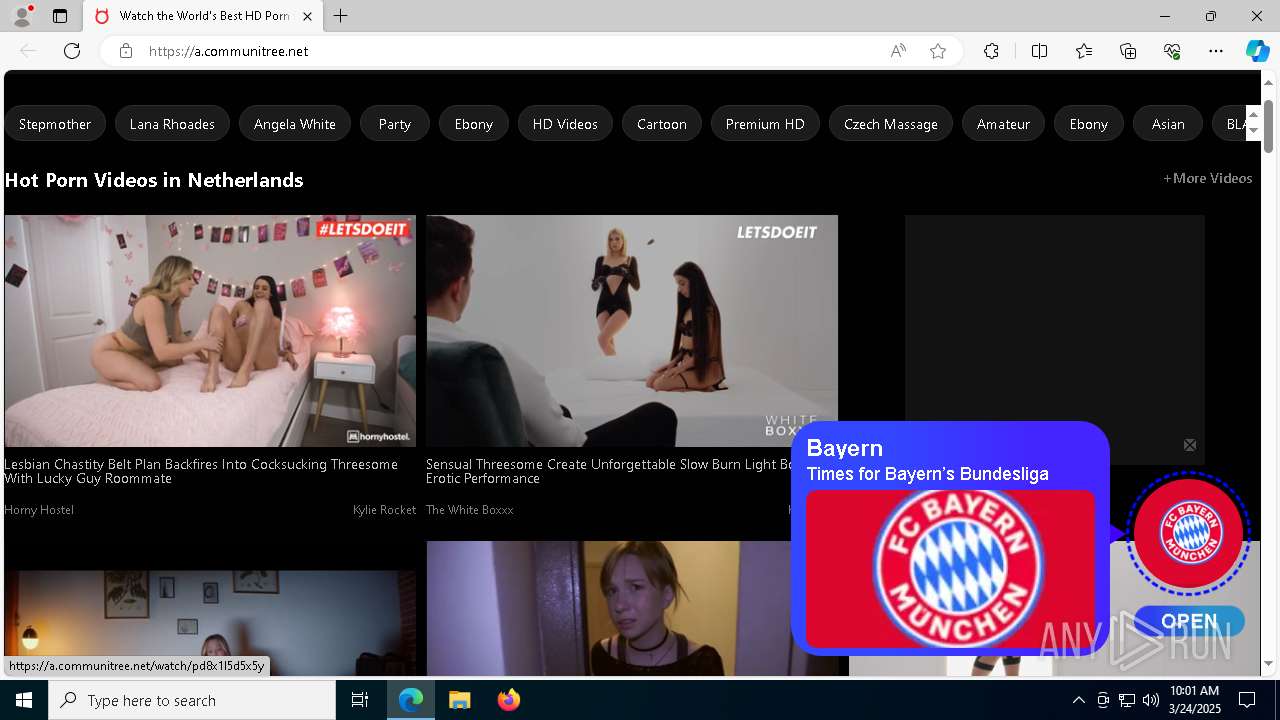1280x720 pixels.
Task: Open the video thumbnail with #LETSDOEIT watermark
Action: point(210,331)
